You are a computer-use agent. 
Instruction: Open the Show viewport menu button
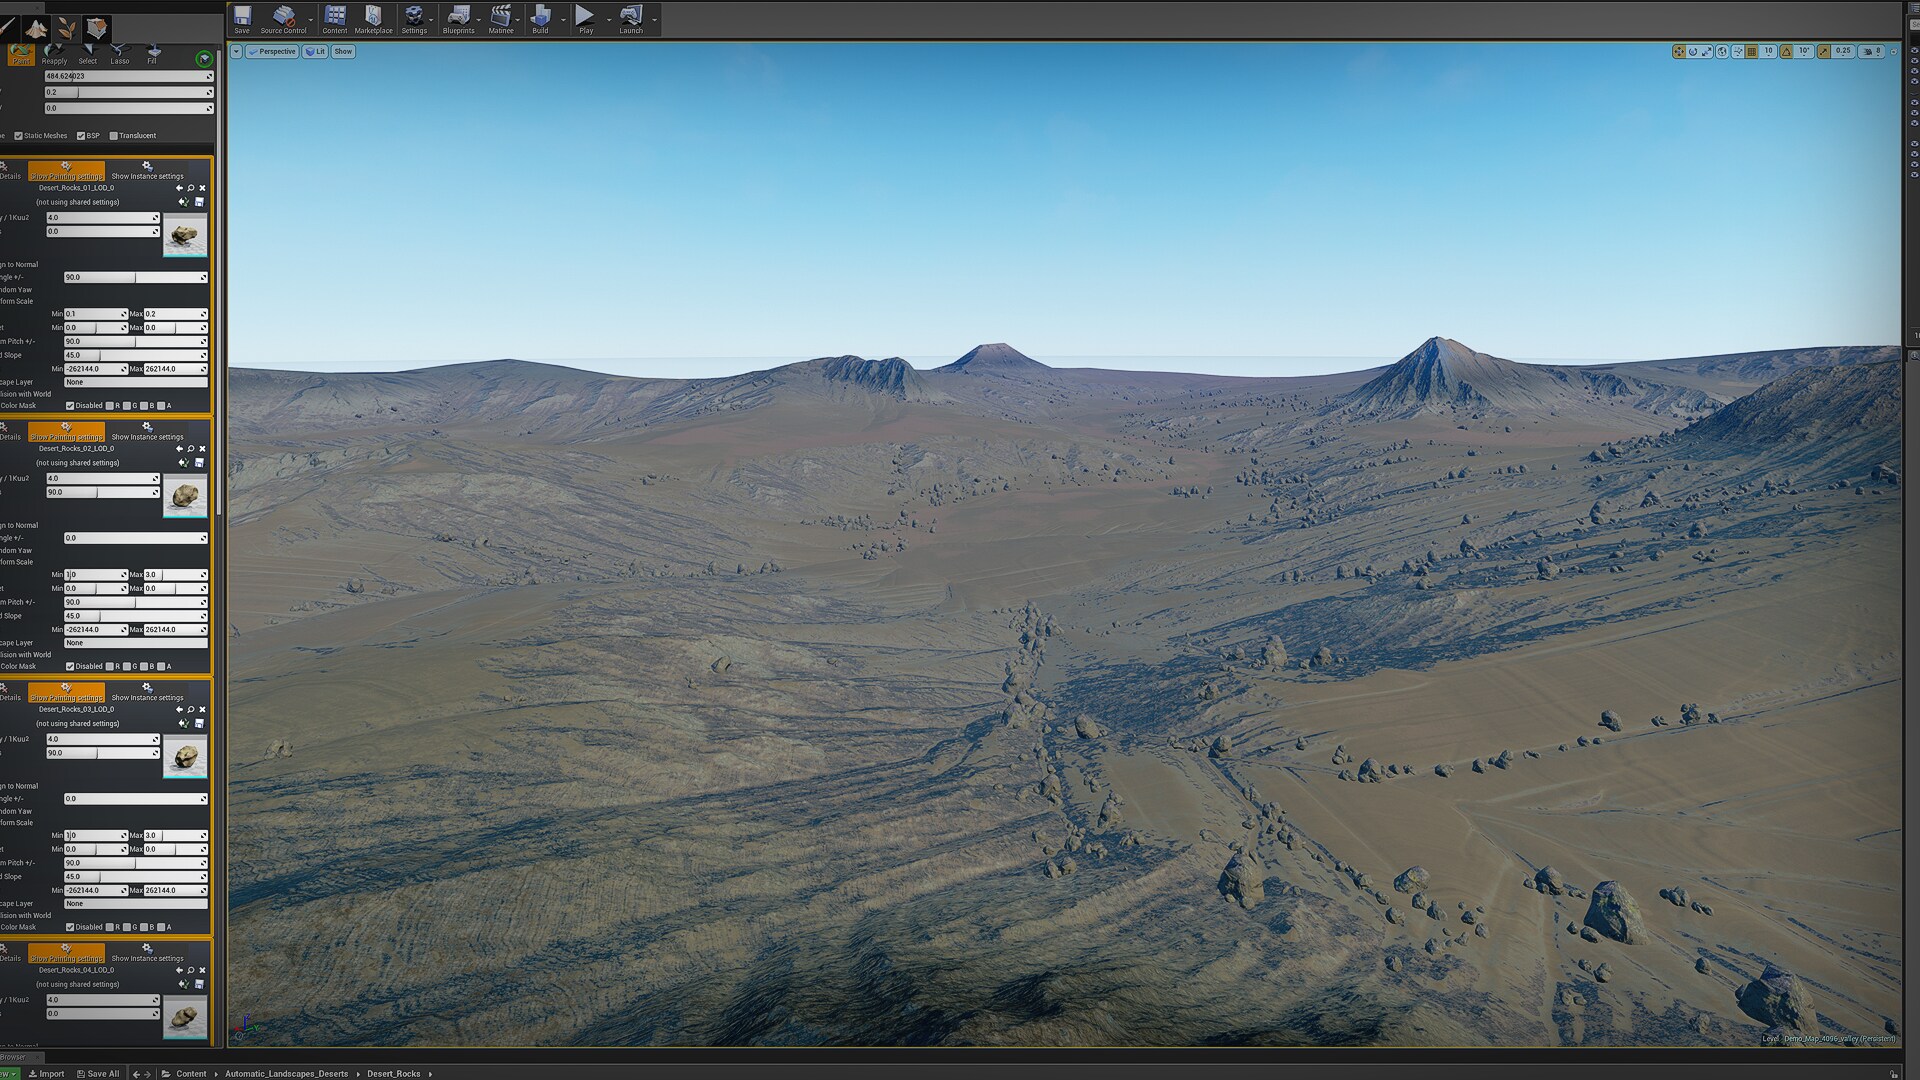coord(343,51)
